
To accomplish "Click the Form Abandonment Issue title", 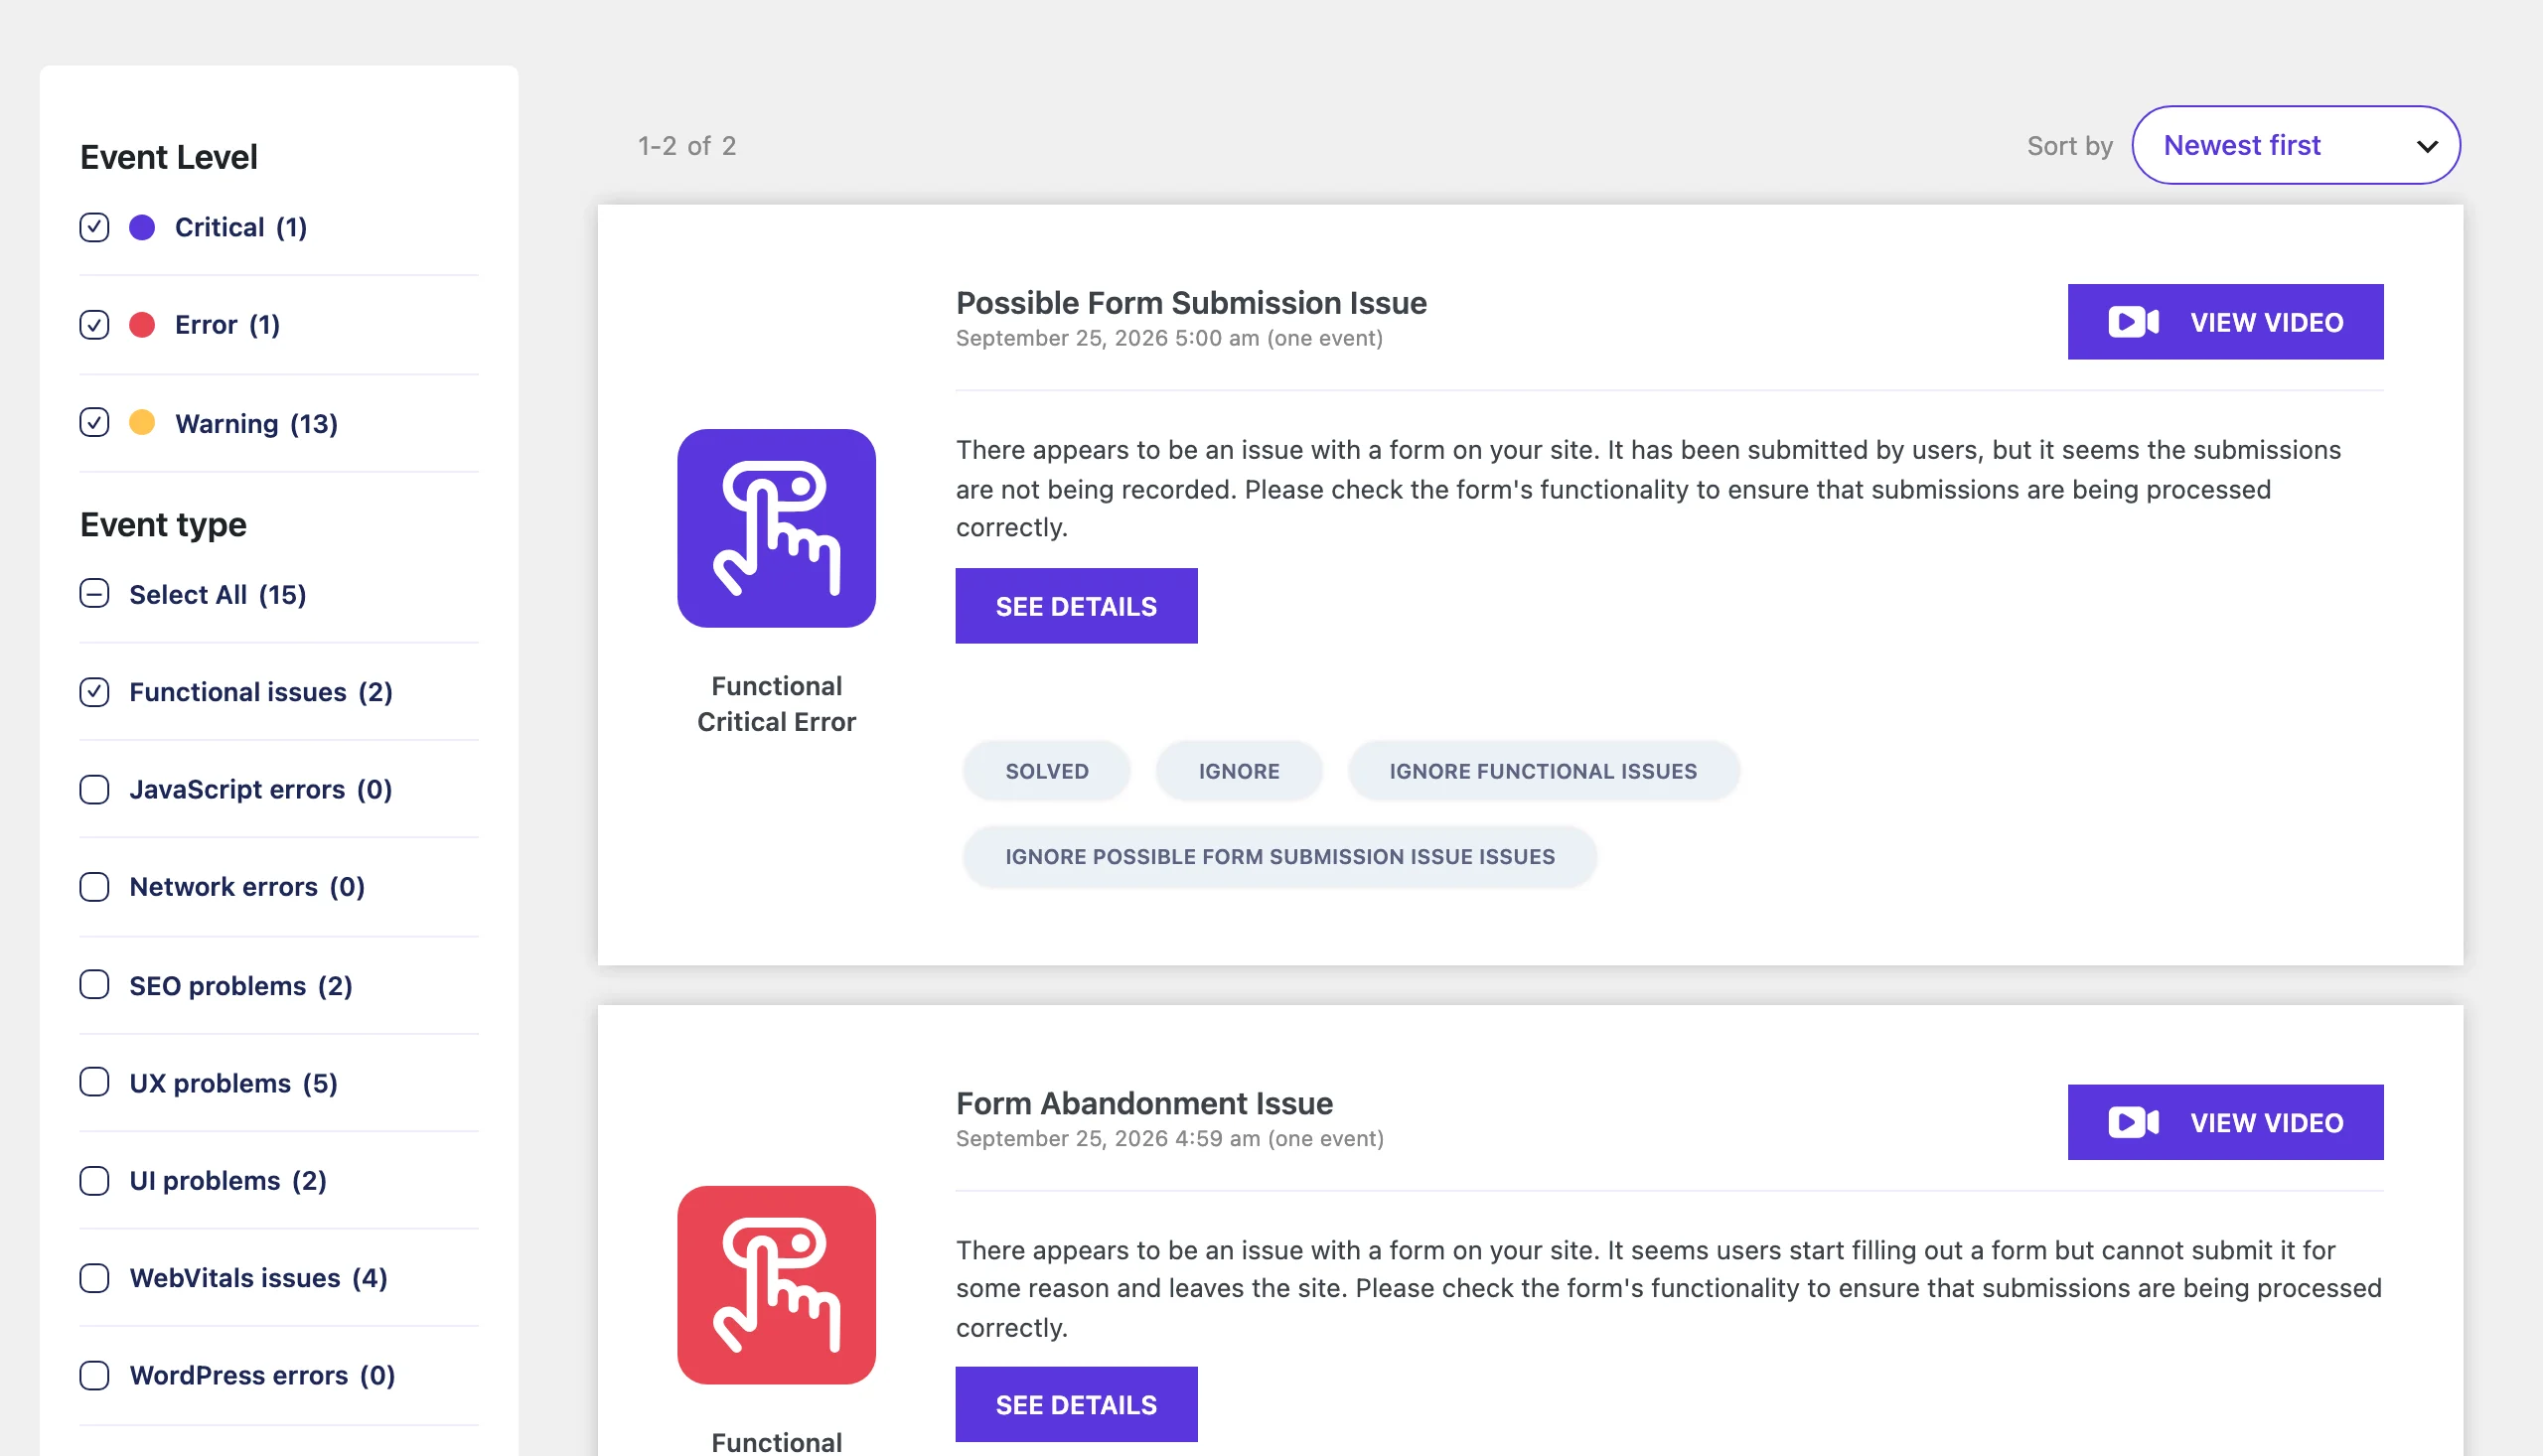I will click(x=1144, y=1103).
